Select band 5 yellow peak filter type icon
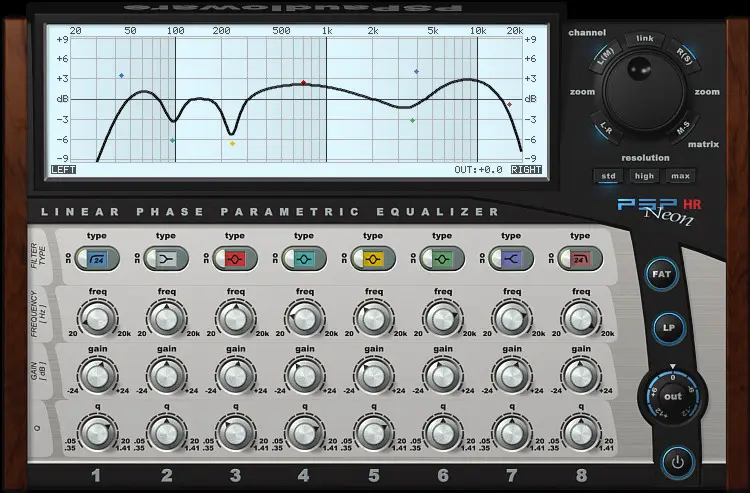 tap(375, 260)
